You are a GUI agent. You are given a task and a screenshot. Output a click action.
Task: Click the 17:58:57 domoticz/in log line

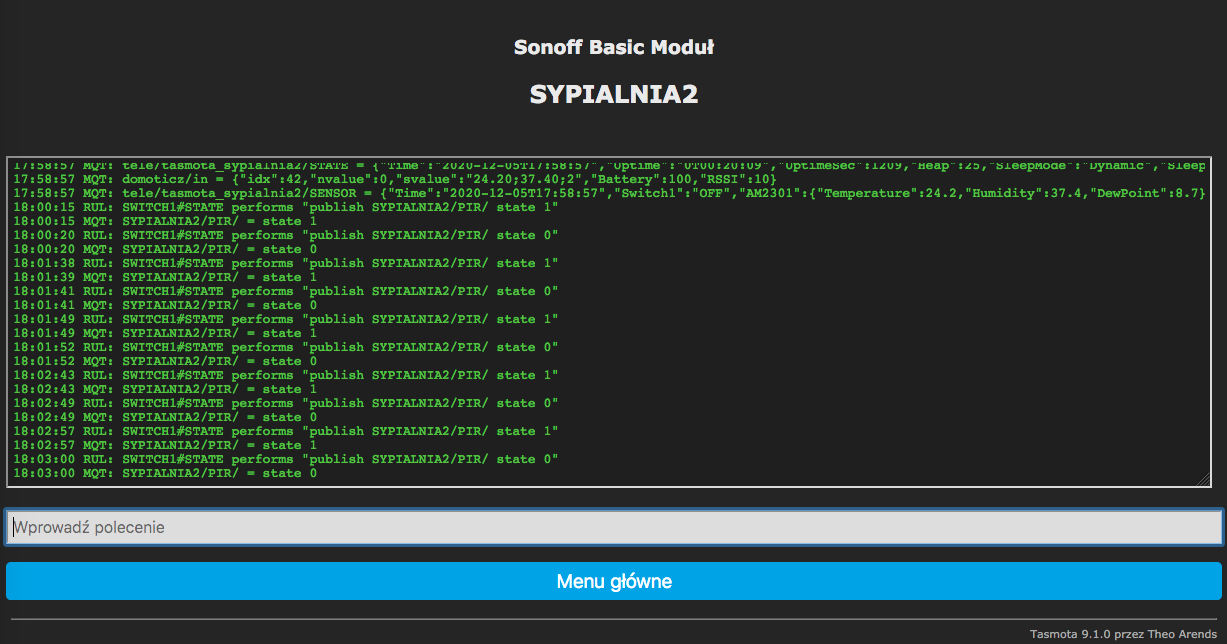pyautogui.click(x=394, y=179)
